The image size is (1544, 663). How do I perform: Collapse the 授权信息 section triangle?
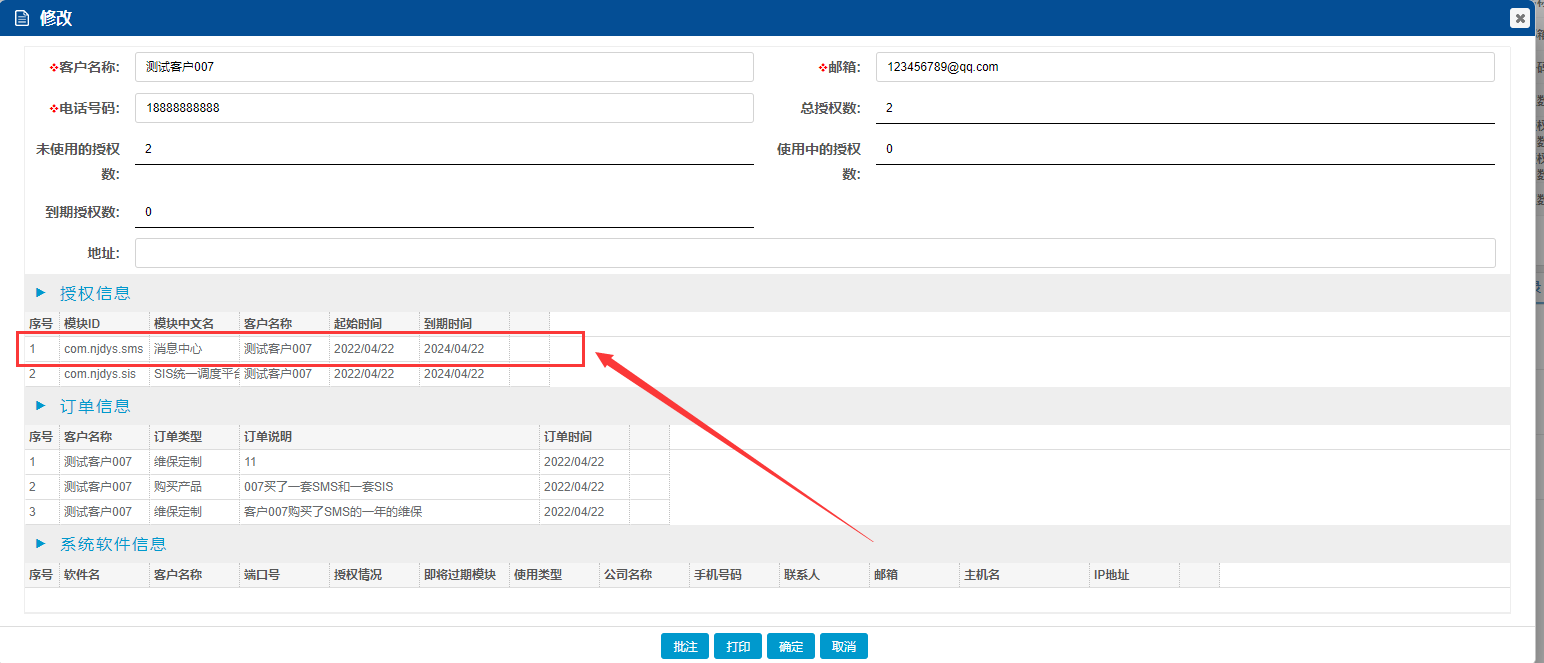[41, 293]
